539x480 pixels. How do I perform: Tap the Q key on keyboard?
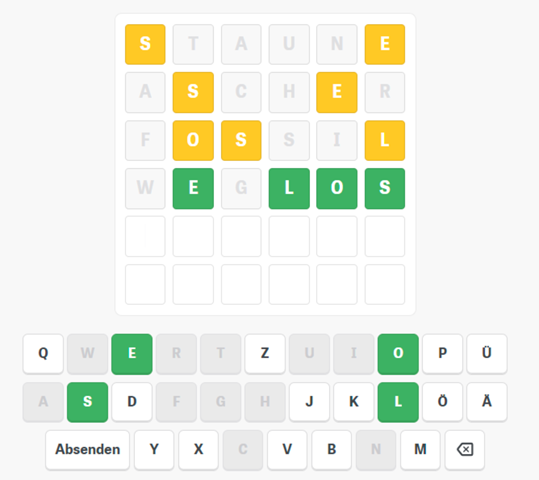43,353
